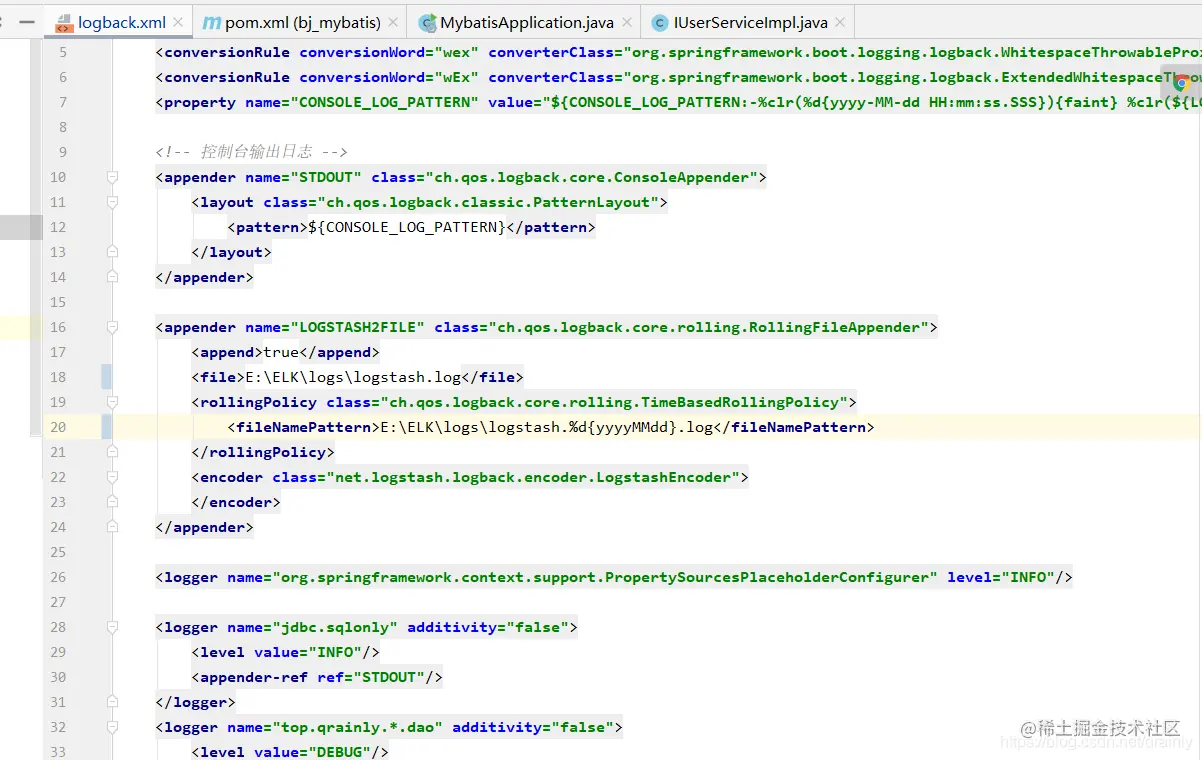
Task: Collapse rollingPolicy element at line 19
Action: click(113, 402)
